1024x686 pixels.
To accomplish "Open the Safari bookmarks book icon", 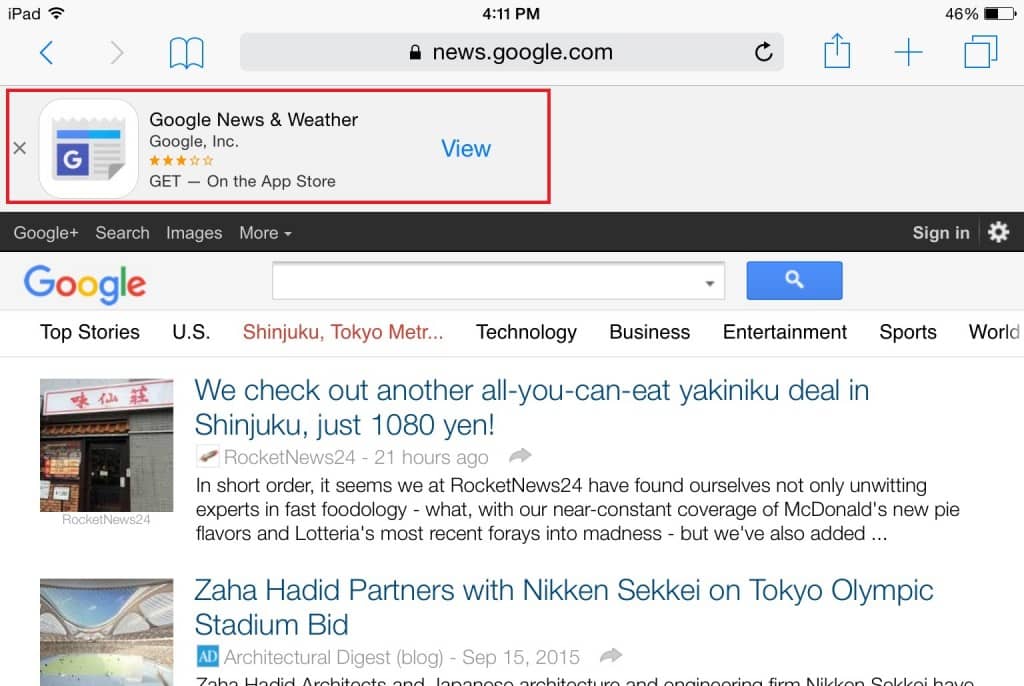I will pos(187,53).
